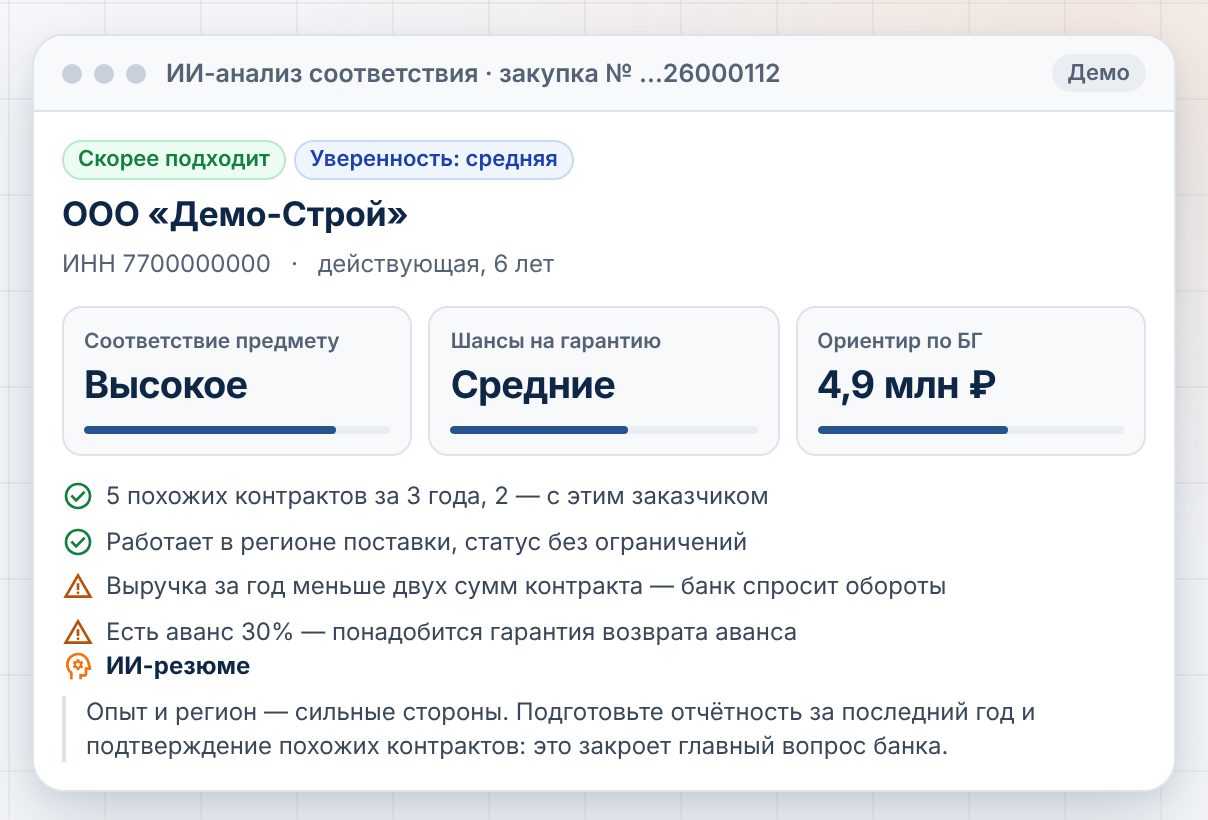Click the check icon next to region of supply line
1208x820 pixels.
click(77, 542)
